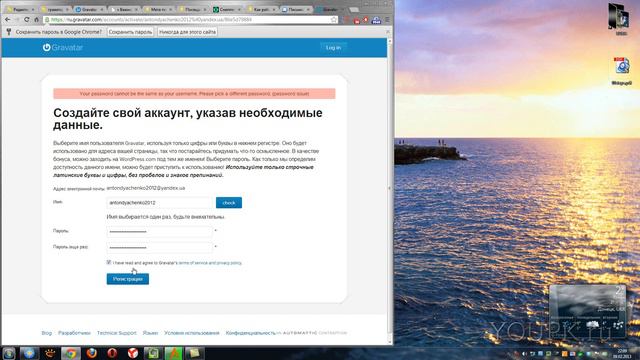
Task: Click the "Пароль еще раз" field
Action: (x=160, y=247)
